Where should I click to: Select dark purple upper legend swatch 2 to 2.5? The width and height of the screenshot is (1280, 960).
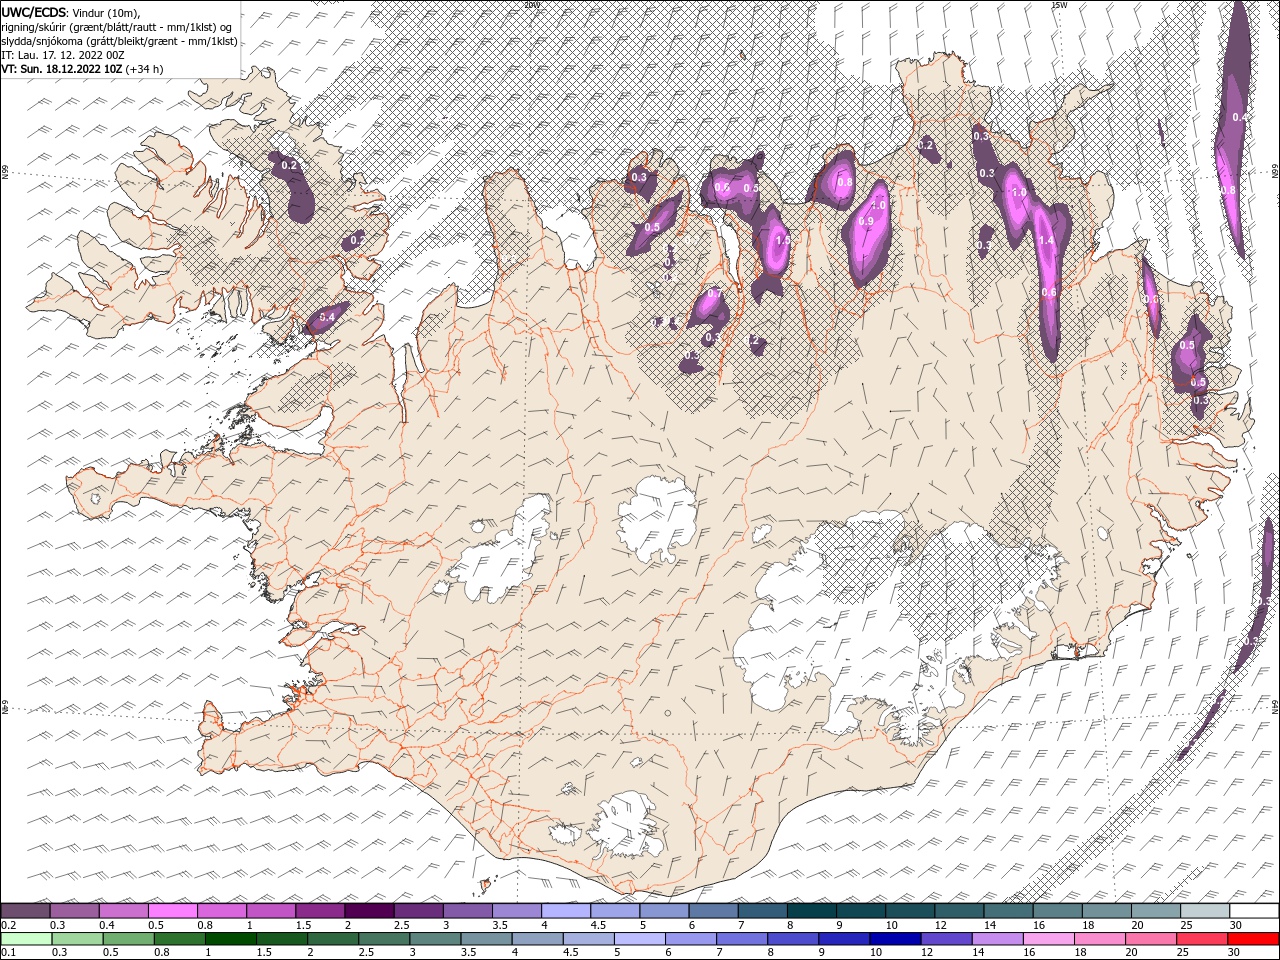[x=369, y=911]
